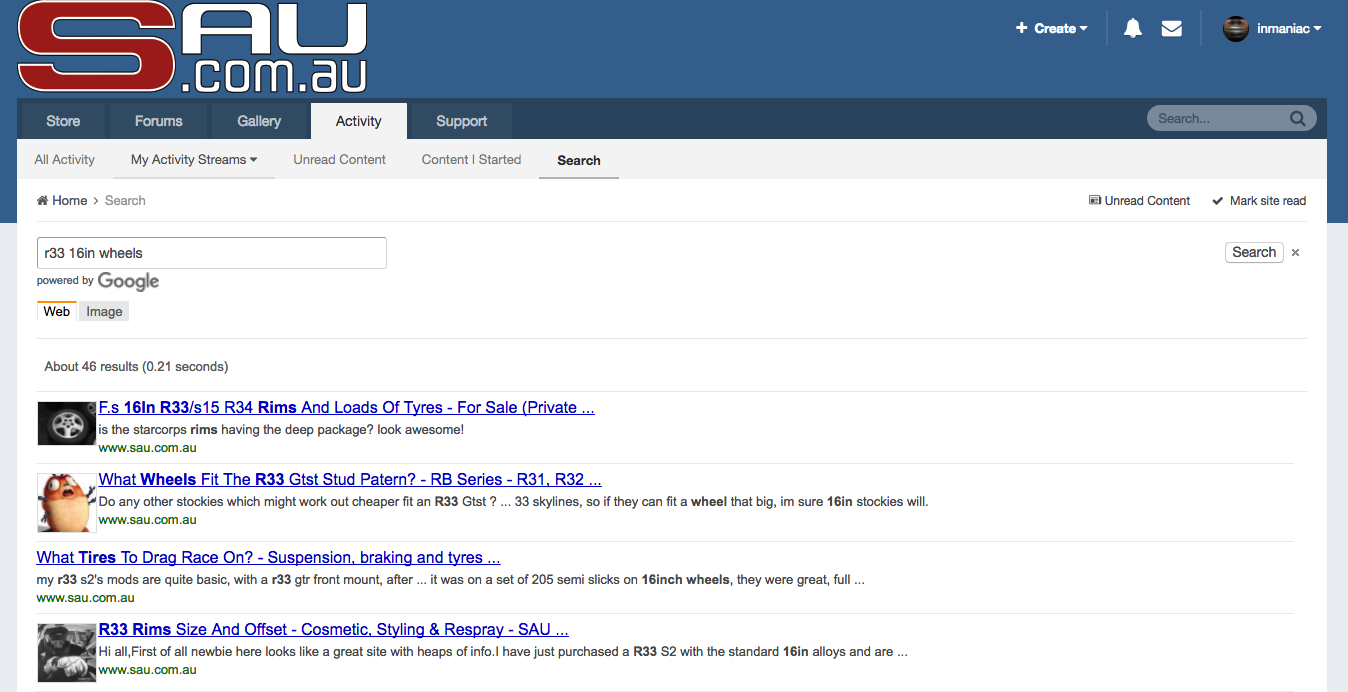The image size is (1348, 692).
Task: Clear the Google search with the x icon
Action: click(x=1295, y=253)
